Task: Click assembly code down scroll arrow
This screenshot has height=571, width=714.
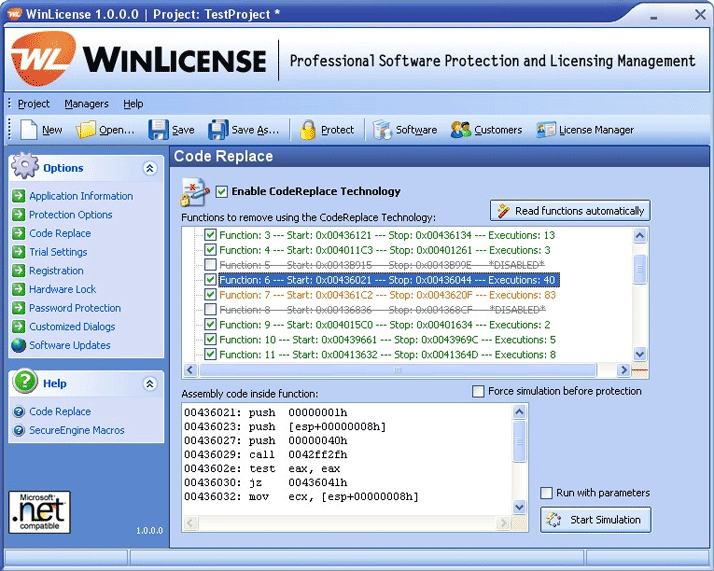Action: click(519, 506)
